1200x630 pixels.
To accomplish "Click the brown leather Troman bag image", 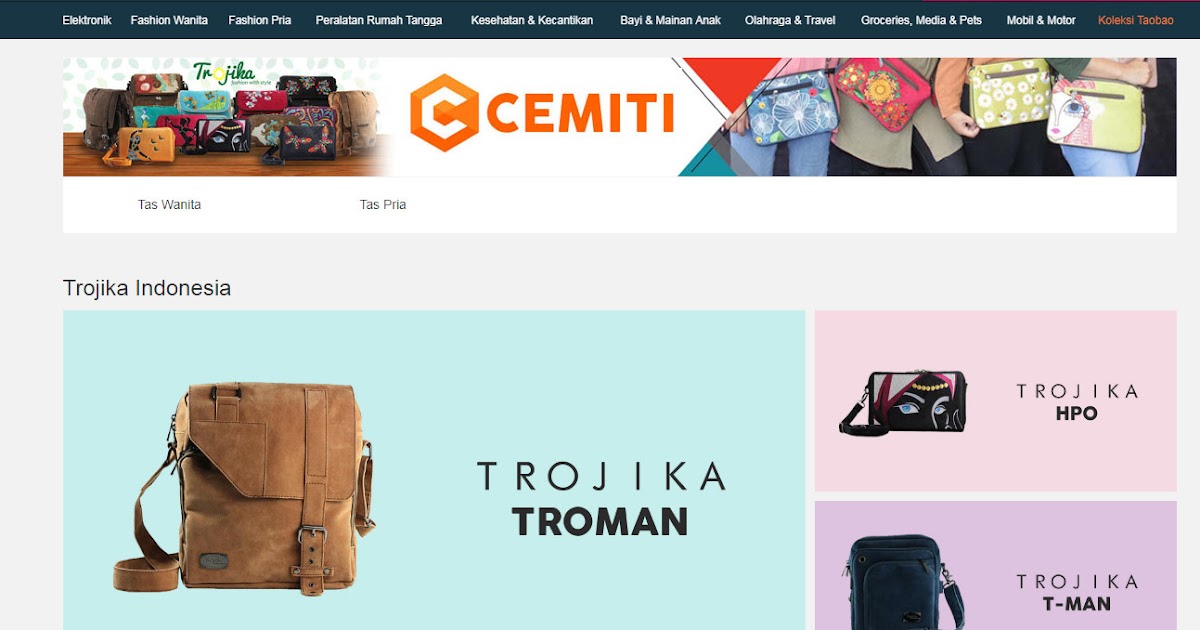I will [243, 486].
